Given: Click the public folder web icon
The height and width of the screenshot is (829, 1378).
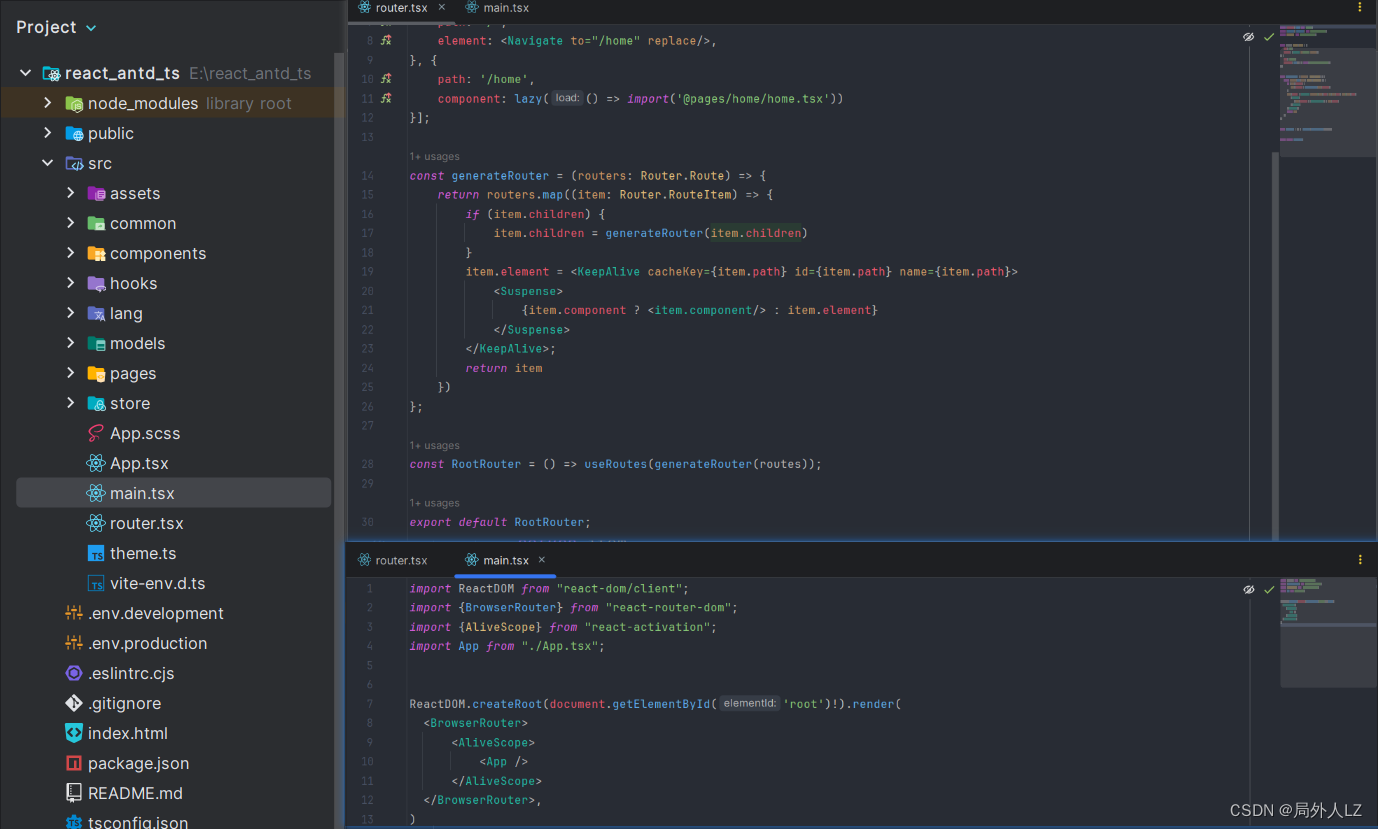Looking at the screenshot, I should pos(74,133).
